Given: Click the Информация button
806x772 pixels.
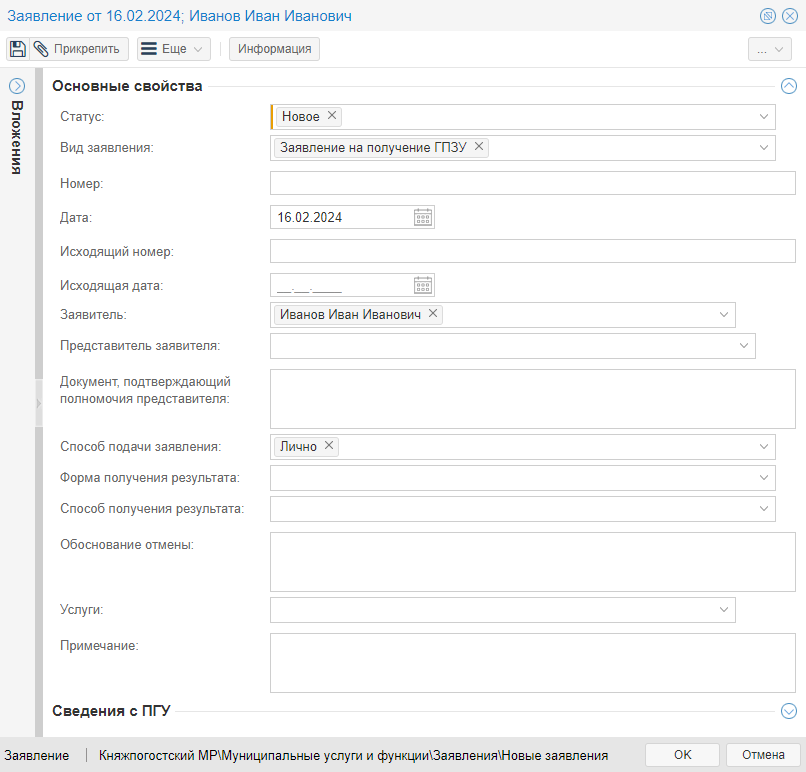Looking at the screenshot, I should tap(274, 49).
